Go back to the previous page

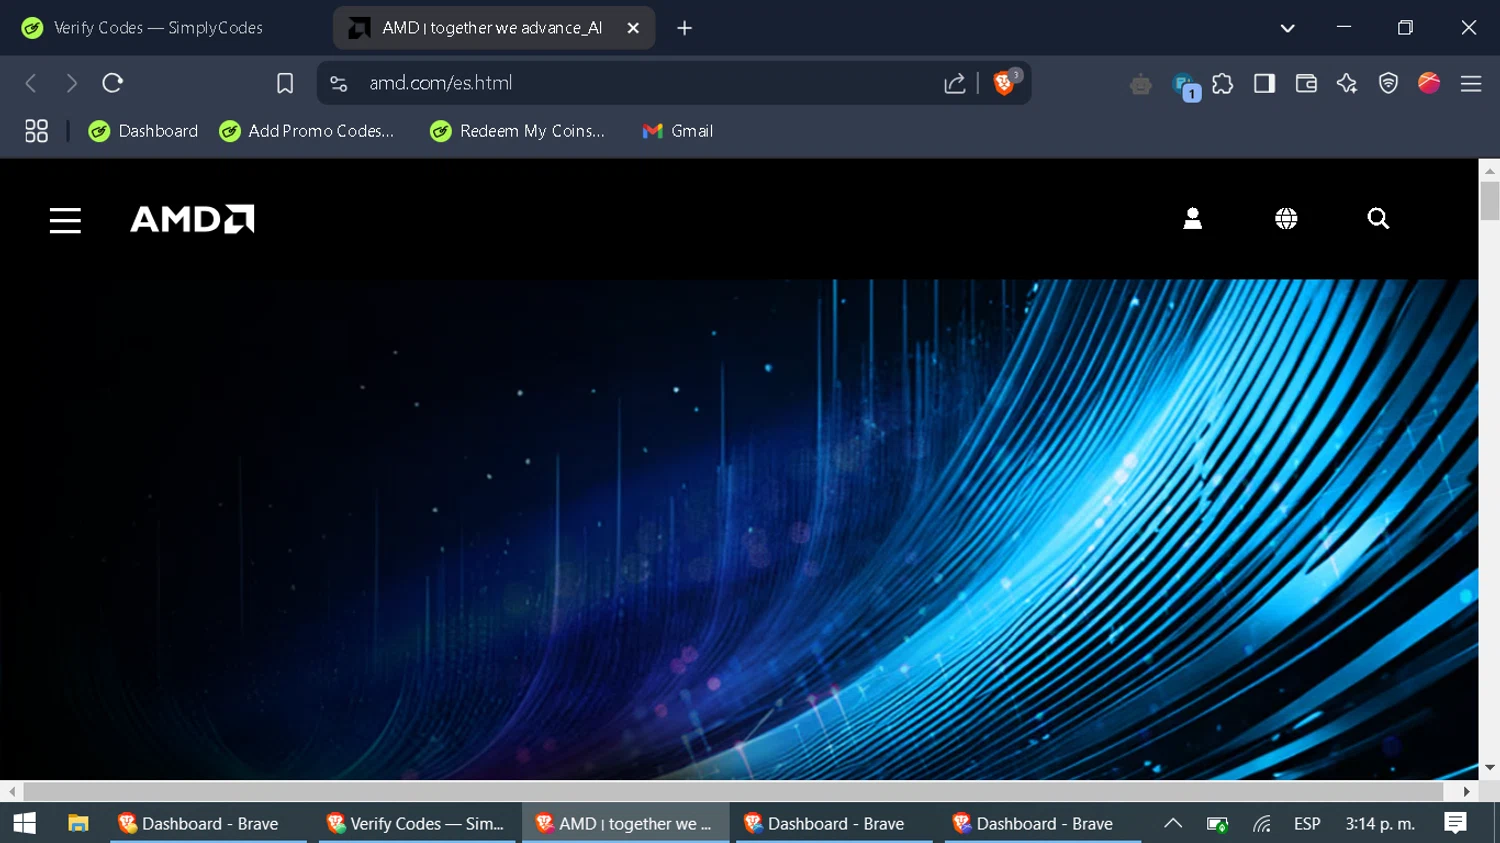31,83
